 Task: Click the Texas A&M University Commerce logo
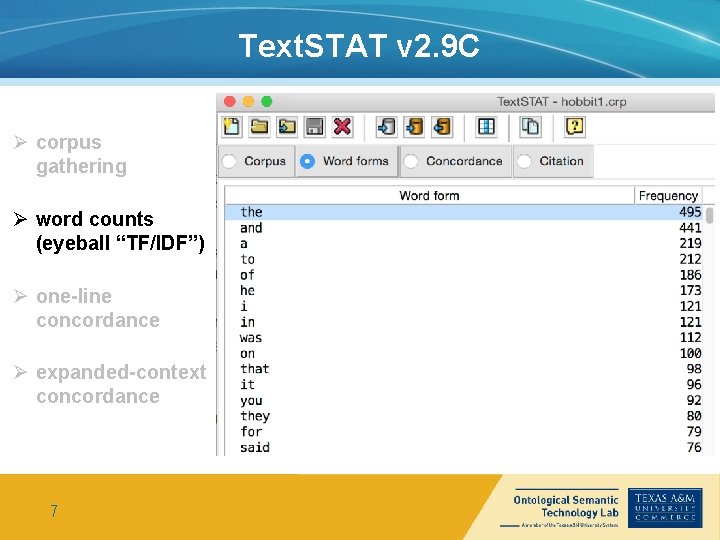pos(665,508)
